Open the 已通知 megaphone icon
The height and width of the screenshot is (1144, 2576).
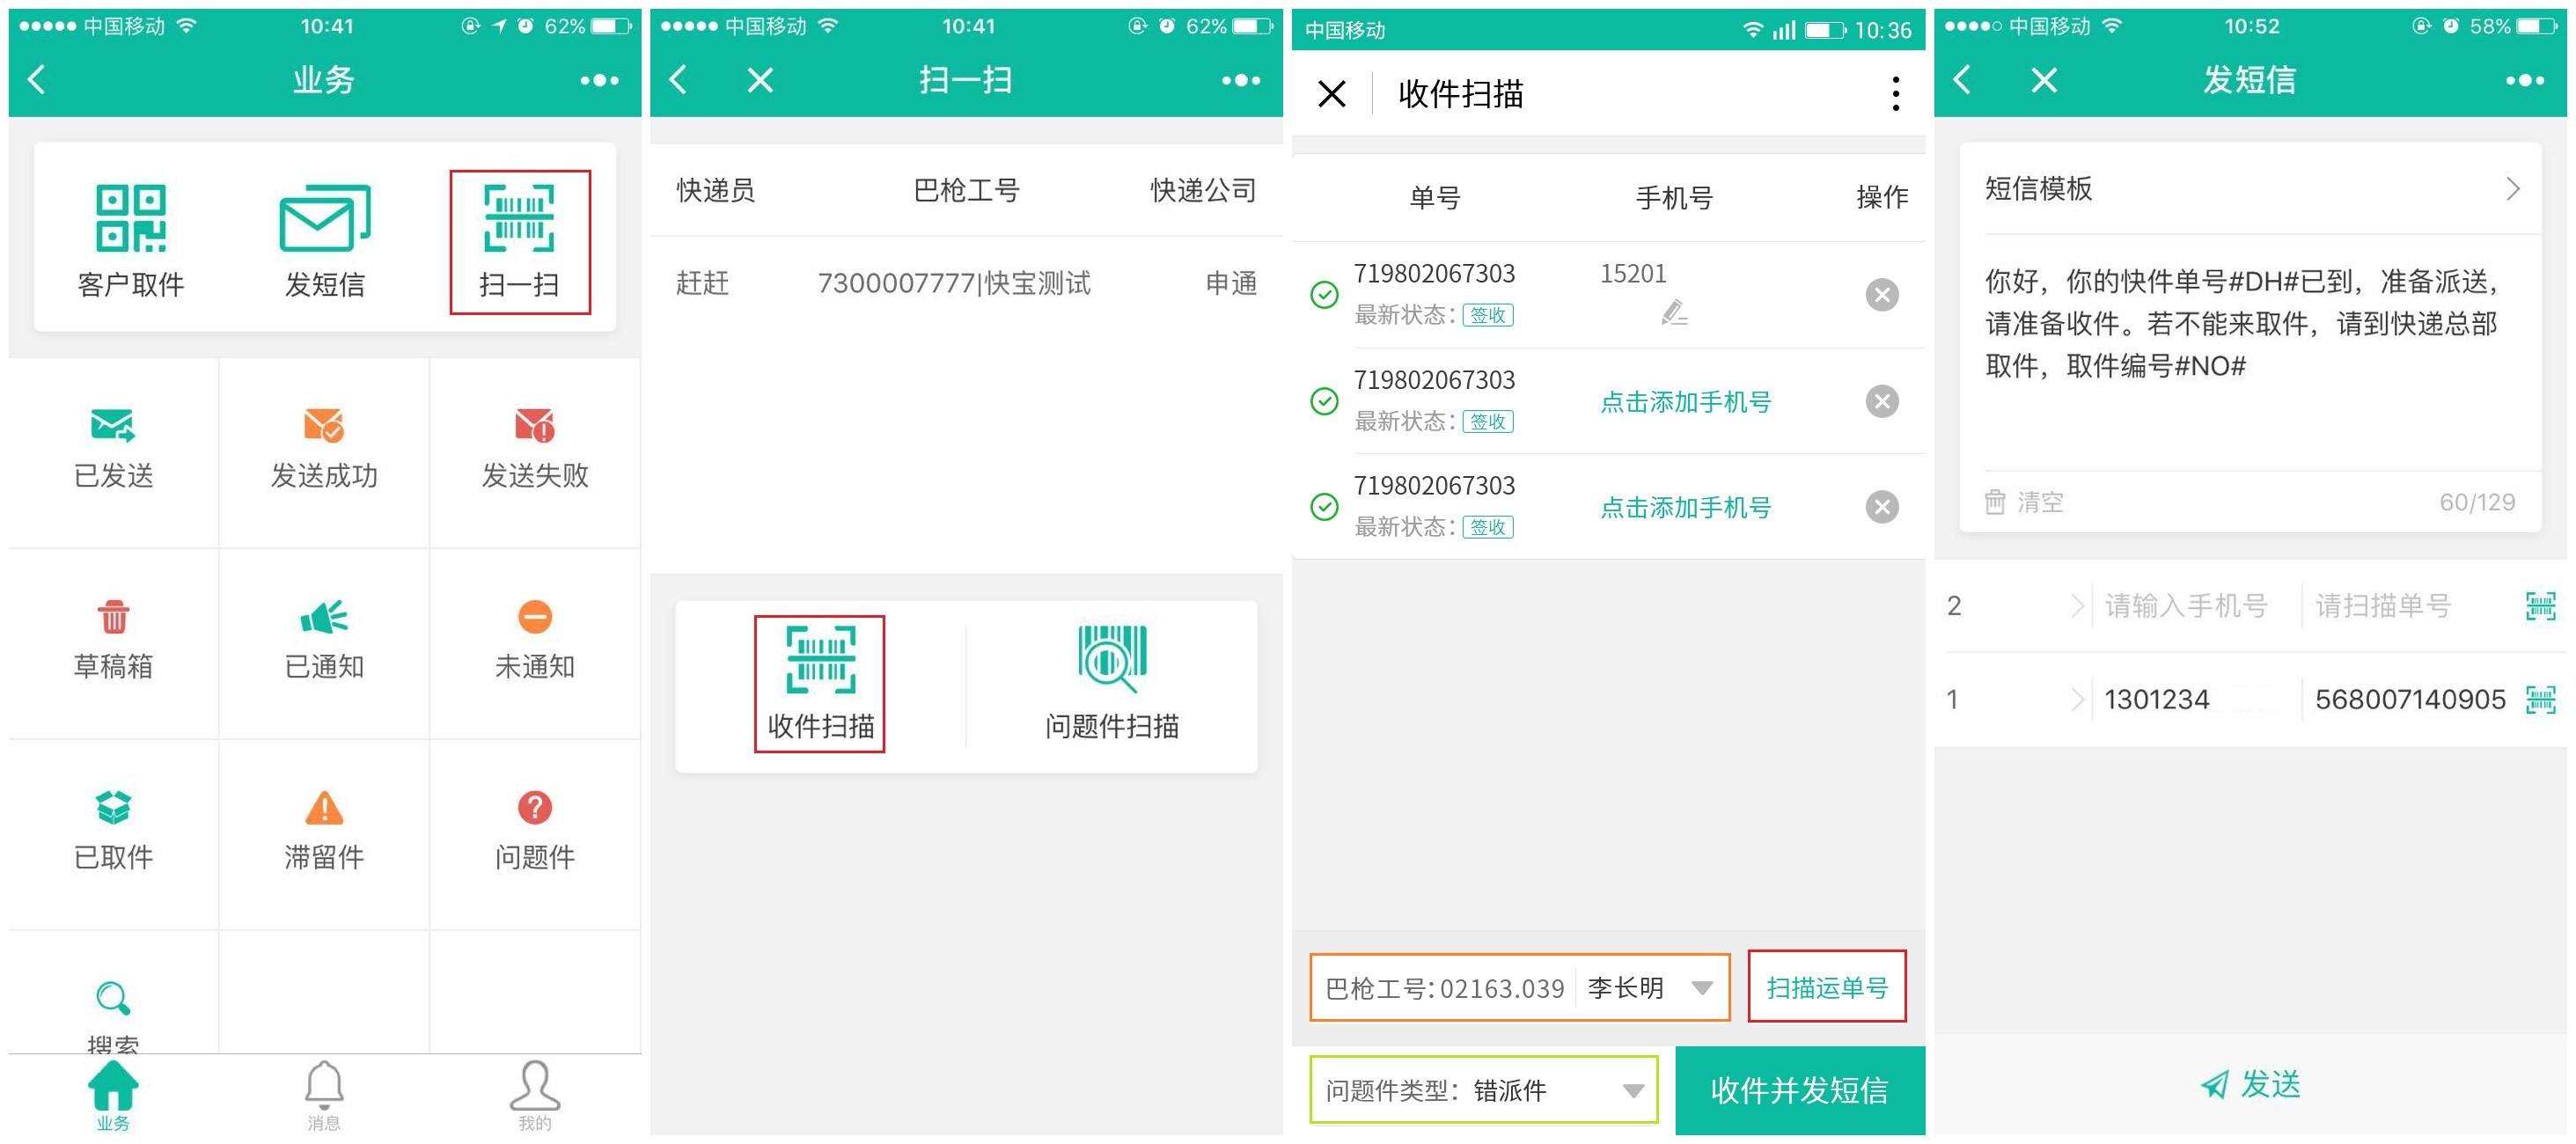(x=324, y=616)
